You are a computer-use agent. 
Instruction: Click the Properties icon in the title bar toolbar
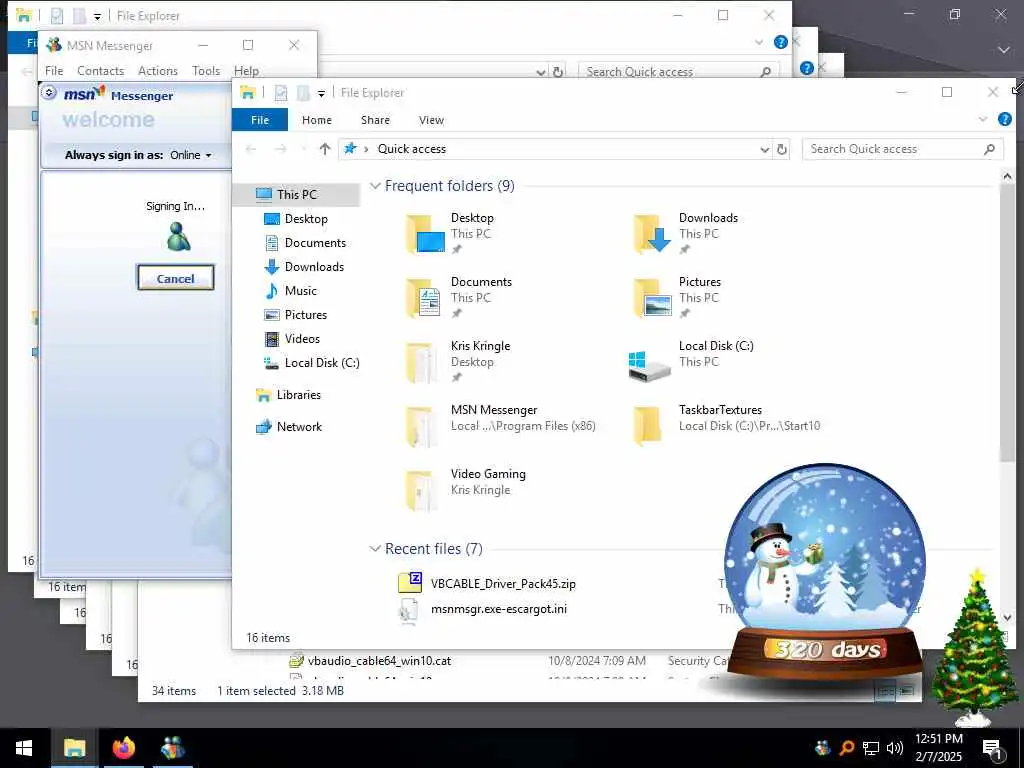pyautogui.click(x=281, y=93)
